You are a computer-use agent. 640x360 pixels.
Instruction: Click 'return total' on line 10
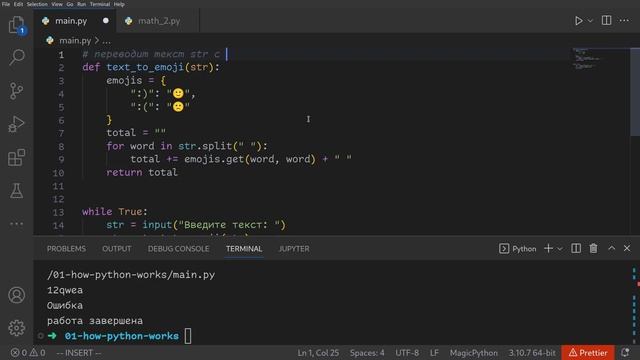[142, 172]
